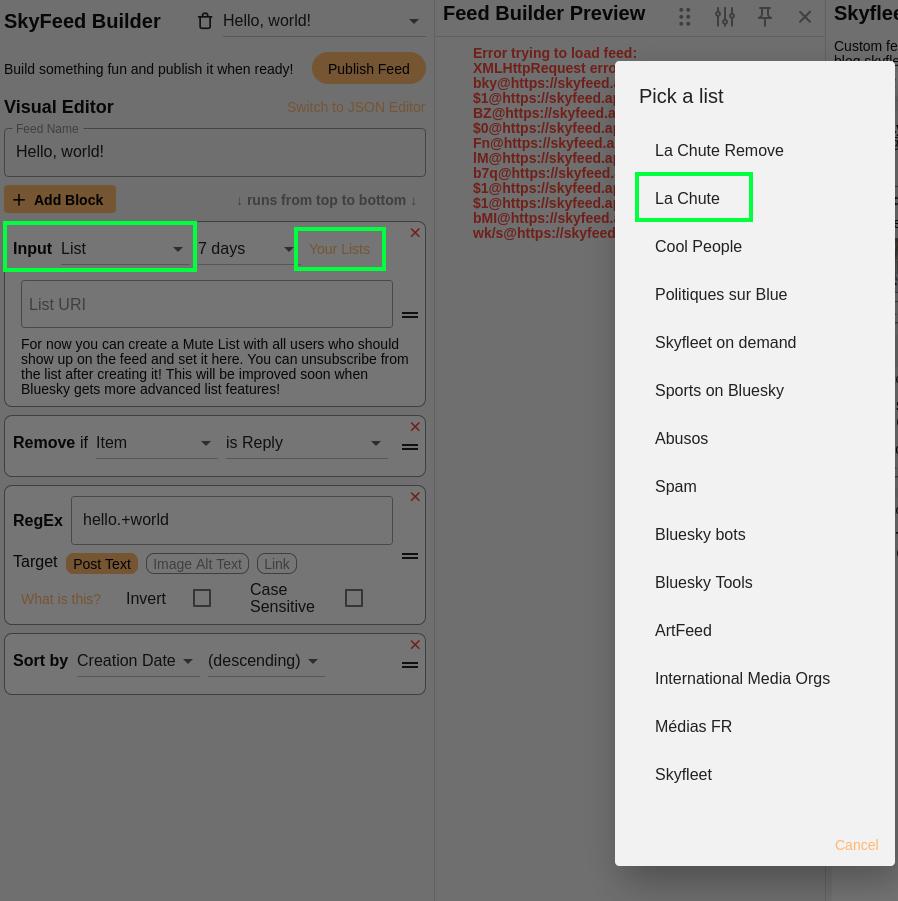Click the List URI input field

click(207, 304)
